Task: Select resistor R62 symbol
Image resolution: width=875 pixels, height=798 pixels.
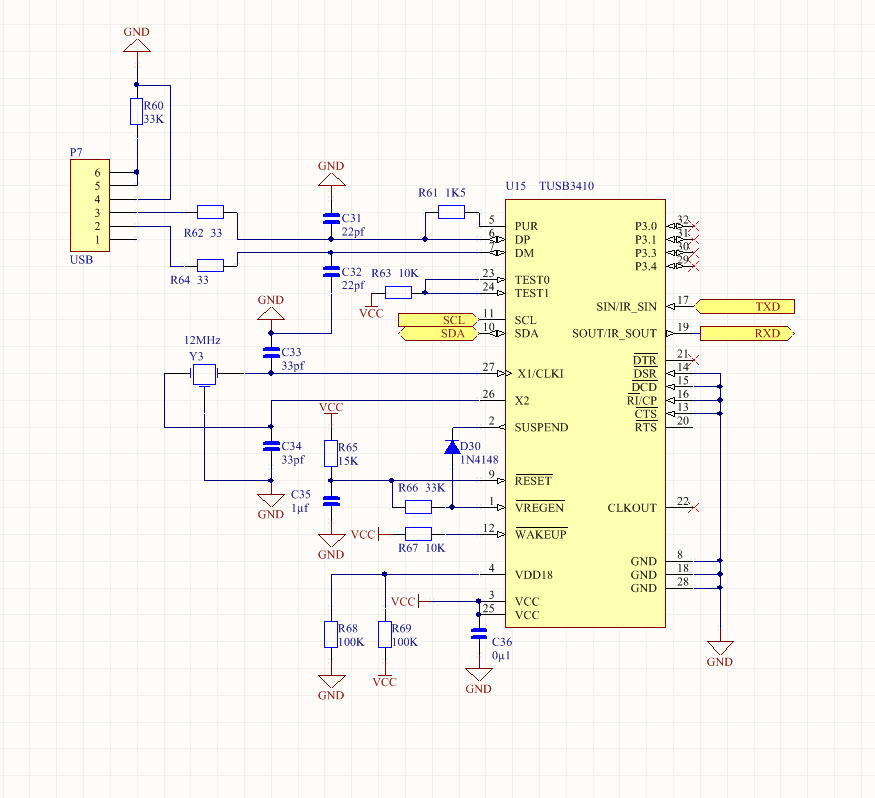Action: (210, 212)
